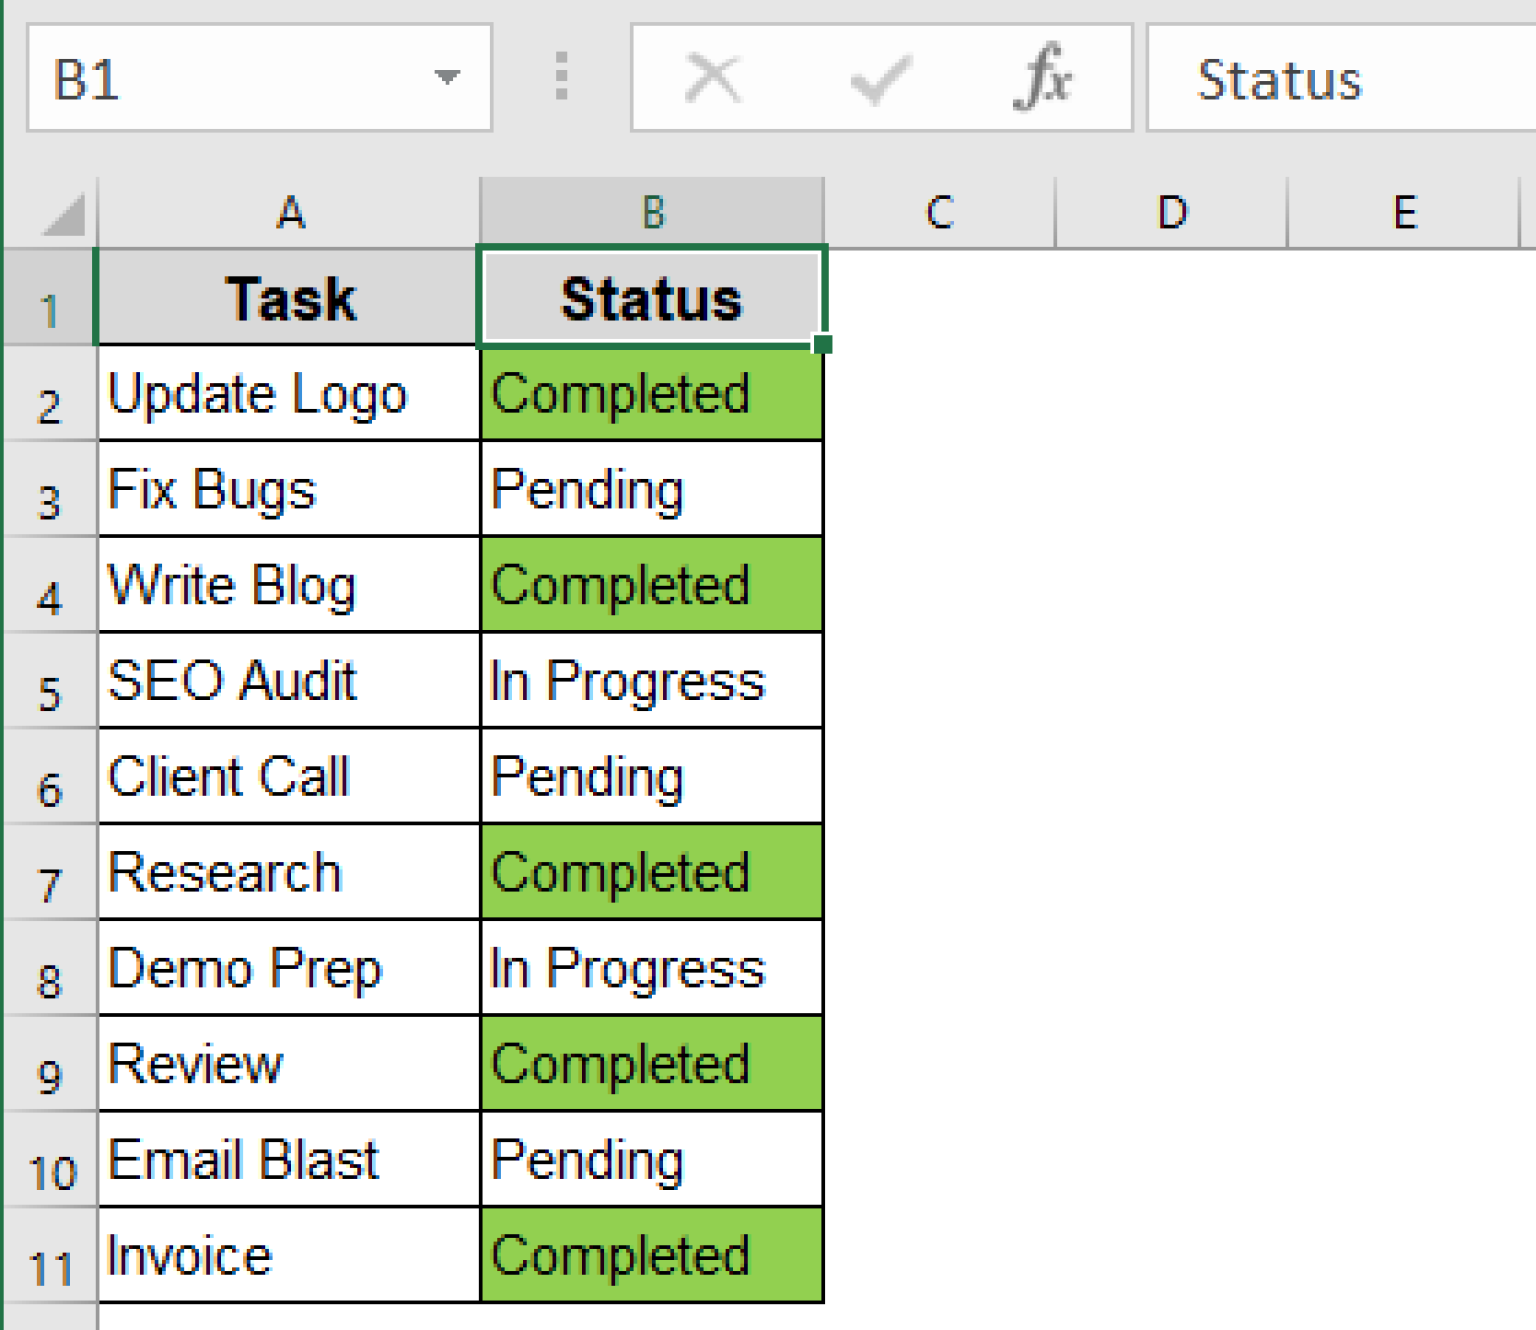Click the fill handle on cell B1

tap(822, 343)
